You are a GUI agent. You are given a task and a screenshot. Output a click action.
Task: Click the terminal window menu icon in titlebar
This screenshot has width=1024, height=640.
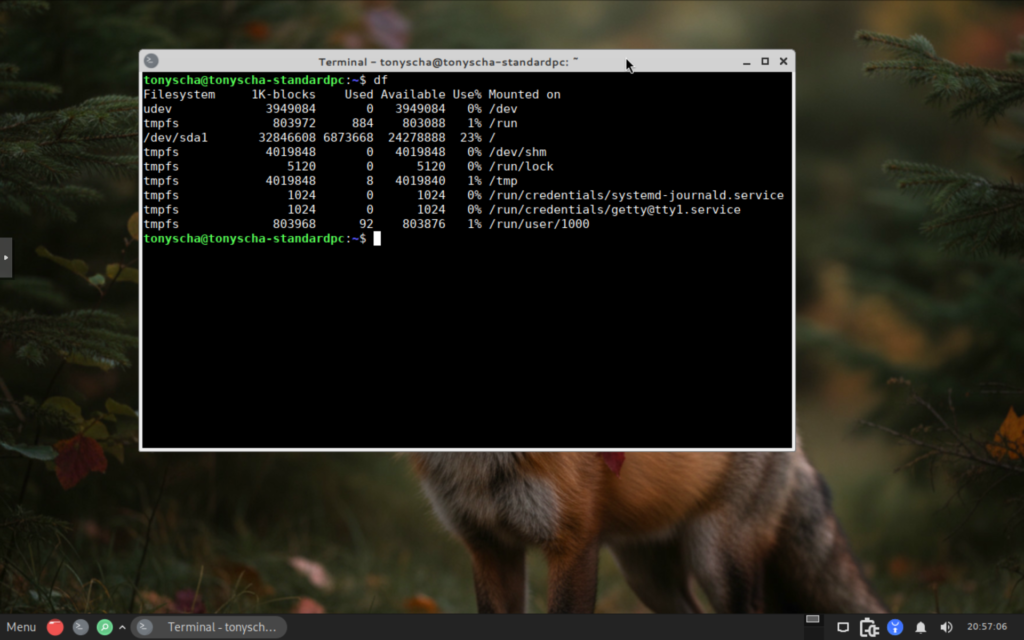pos(151,61)
